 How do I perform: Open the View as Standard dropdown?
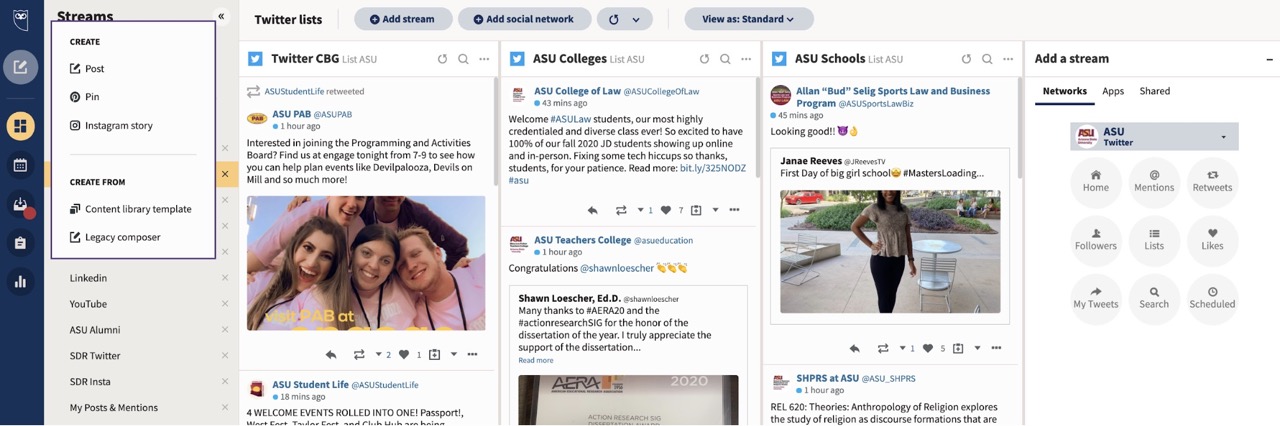tap(748, 19)
